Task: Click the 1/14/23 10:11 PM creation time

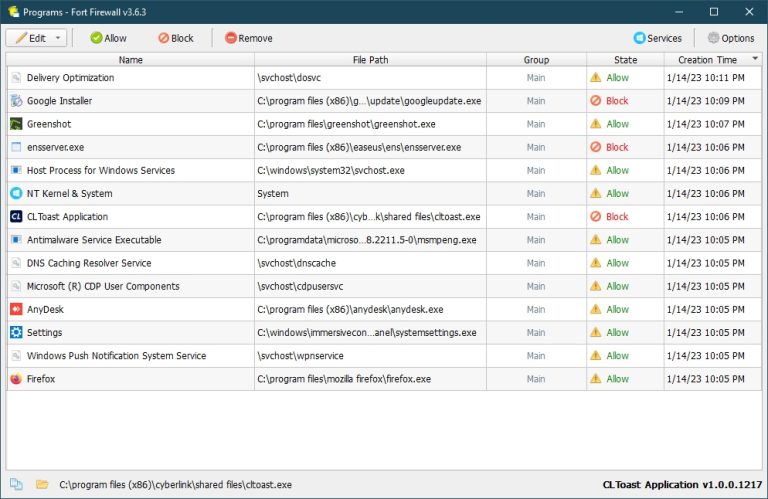Action: [x=705, y=77]
